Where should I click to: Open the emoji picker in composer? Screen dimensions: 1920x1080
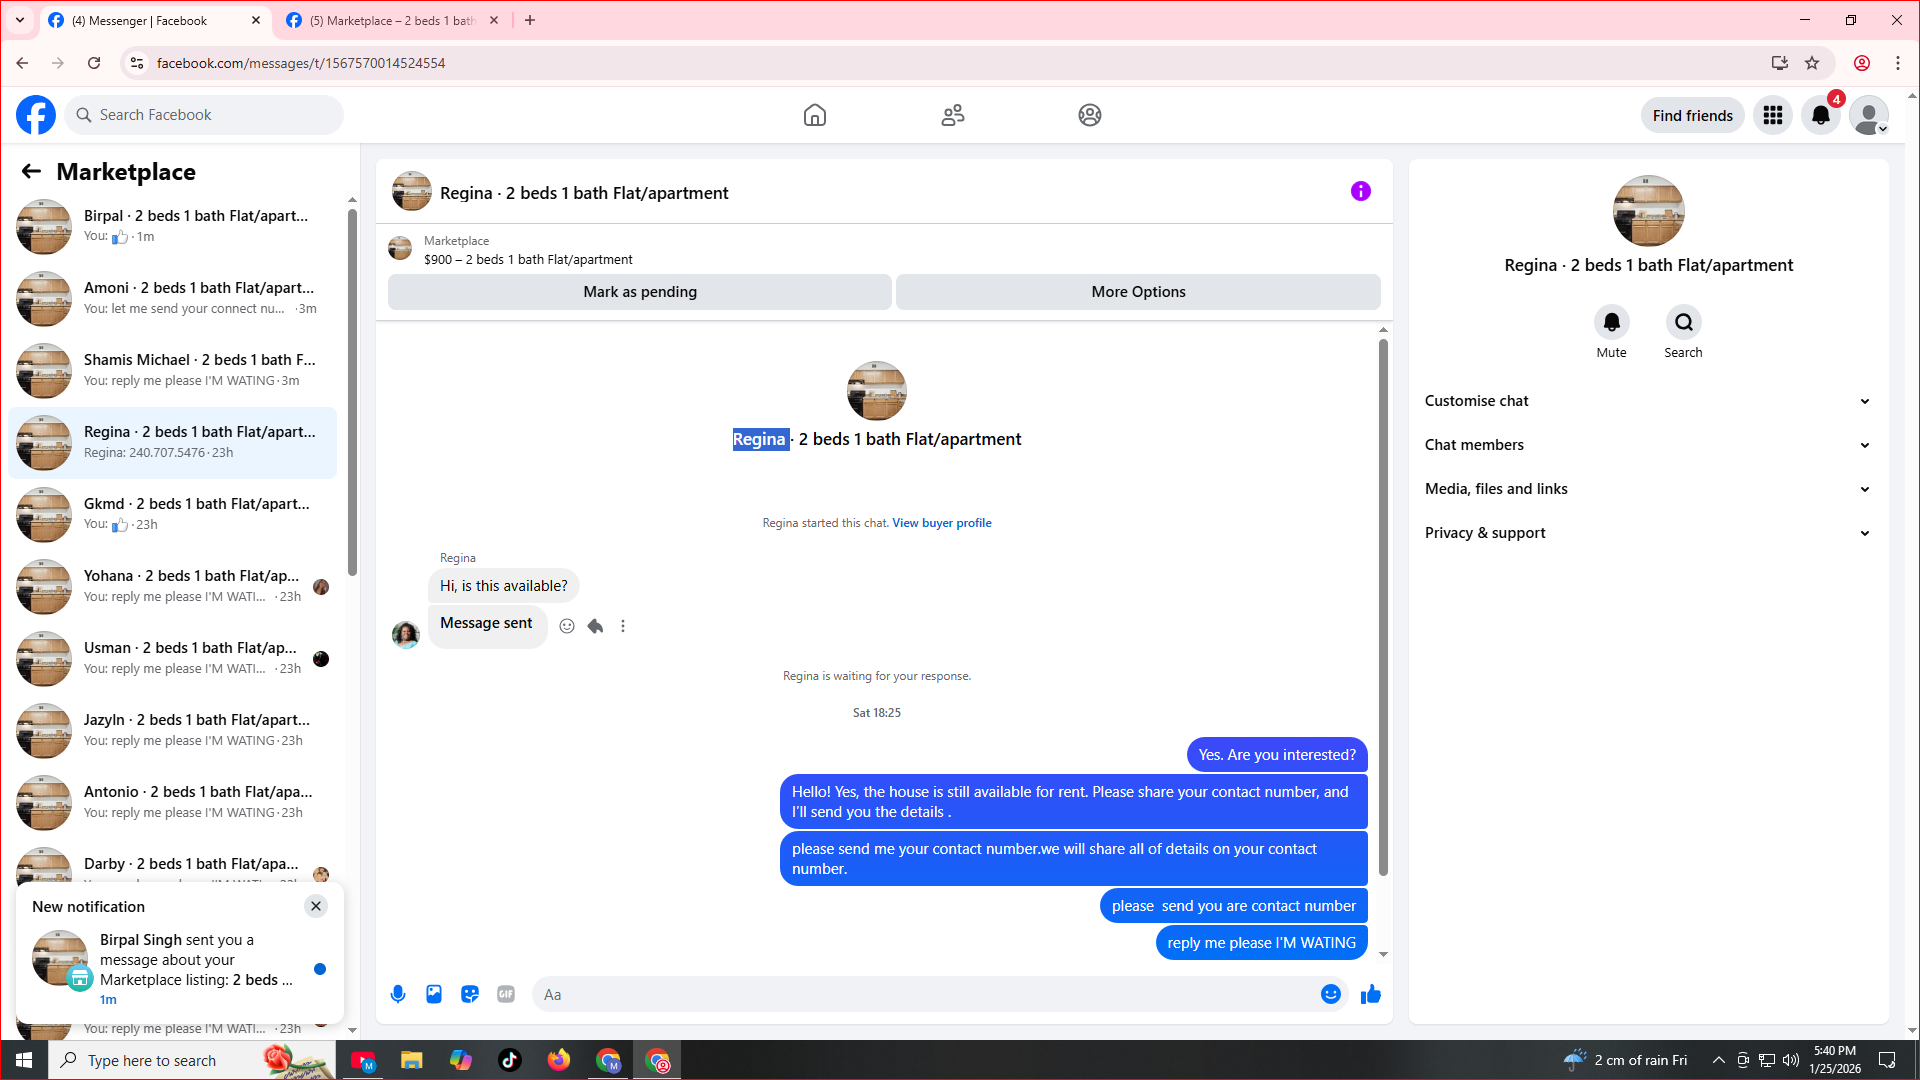point(1331,994)
